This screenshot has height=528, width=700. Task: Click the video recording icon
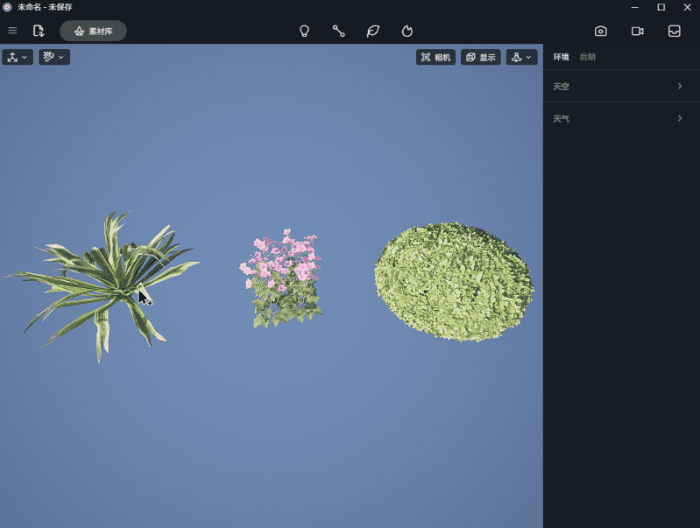(637, 31)
